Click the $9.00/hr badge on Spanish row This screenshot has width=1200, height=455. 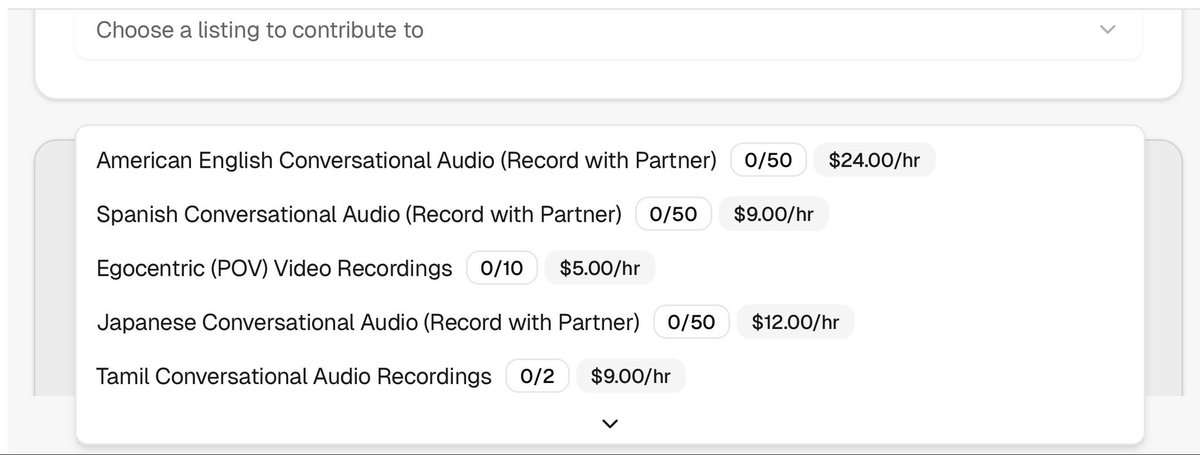pyautogui.click(x=774, y=214)
